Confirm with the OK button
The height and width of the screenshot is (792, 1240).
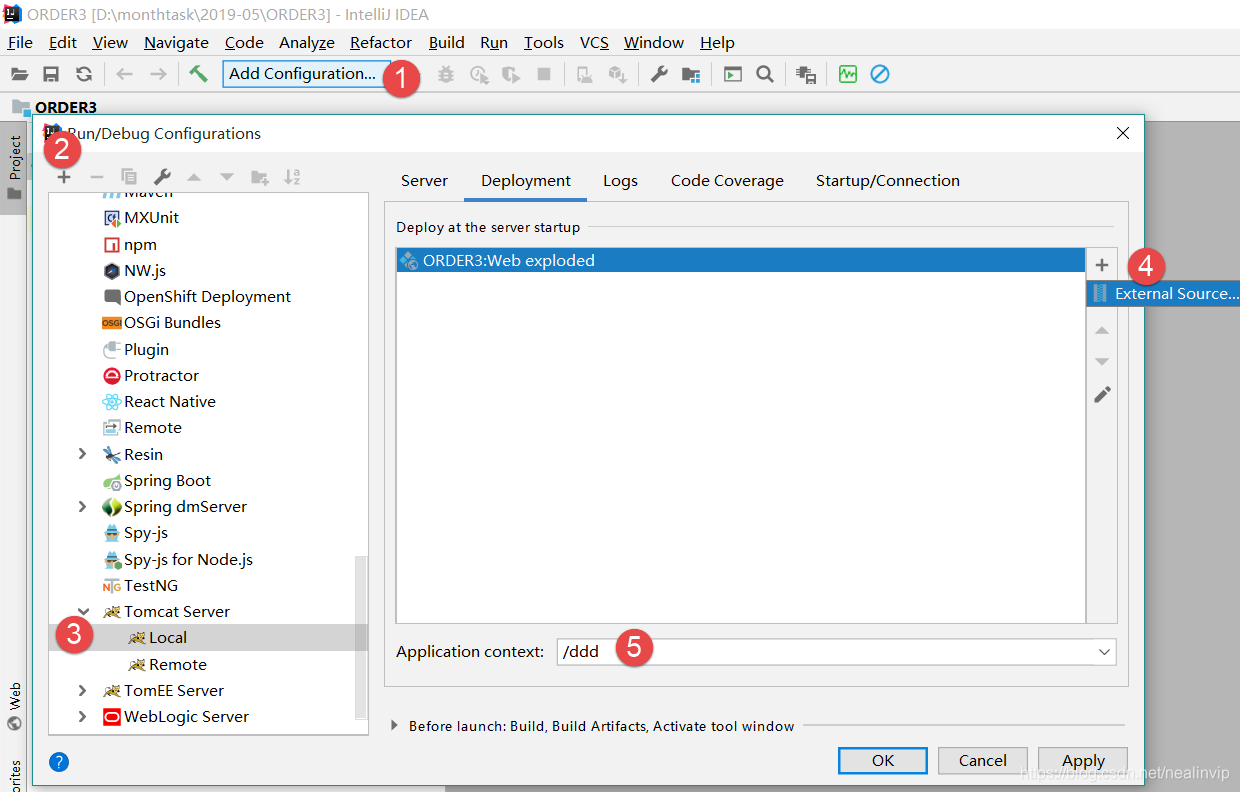(x=883, y=760)
